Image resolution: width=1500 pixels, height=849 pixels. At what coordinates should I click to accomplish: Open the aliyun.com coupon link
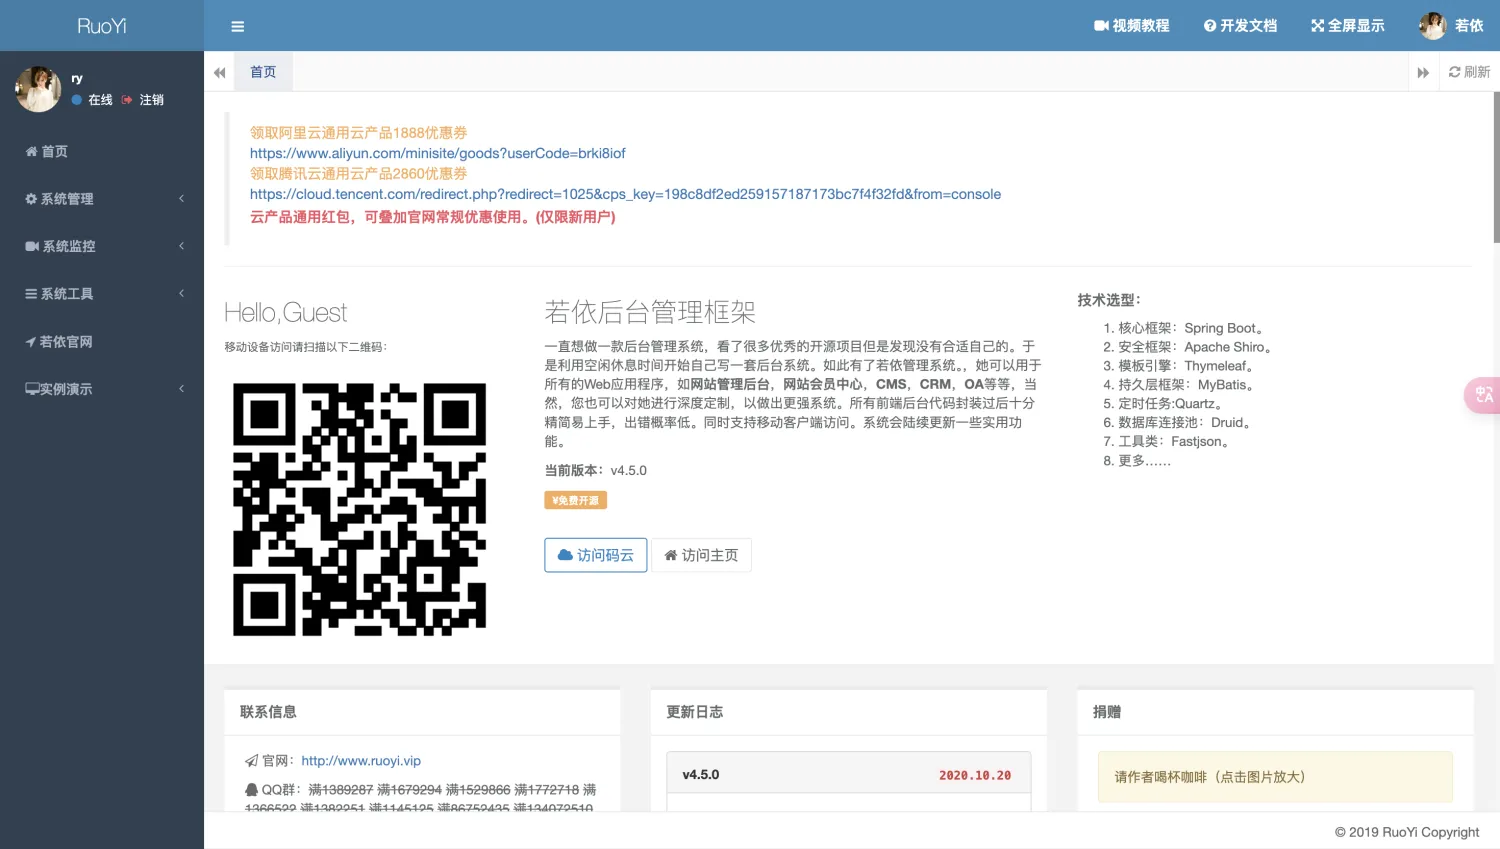coord(438,153)
